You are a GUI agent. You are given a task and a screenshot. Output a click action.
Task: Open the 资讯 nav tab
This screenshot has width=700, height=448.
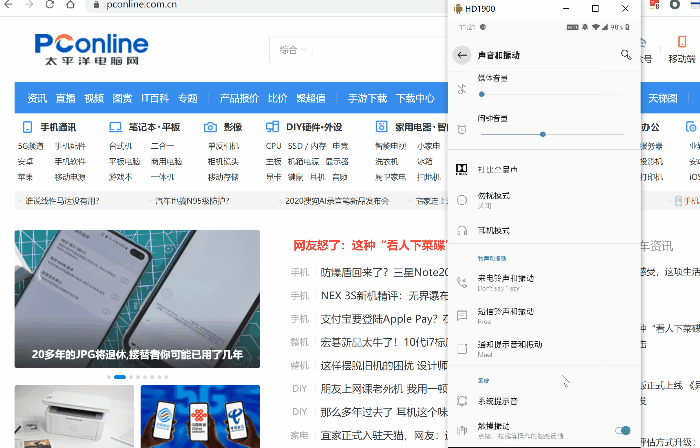[37, 98]
